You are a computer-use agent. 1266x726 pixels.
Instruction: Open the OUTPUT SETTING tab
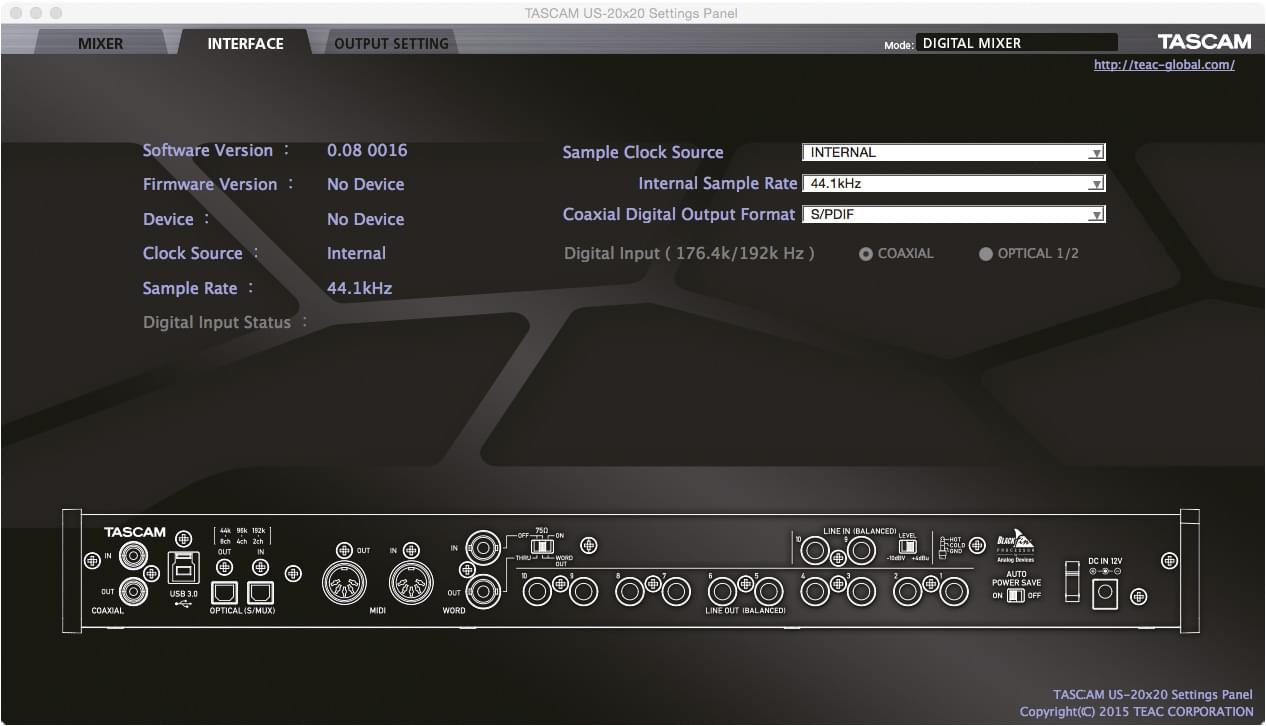tap(391, 43)
